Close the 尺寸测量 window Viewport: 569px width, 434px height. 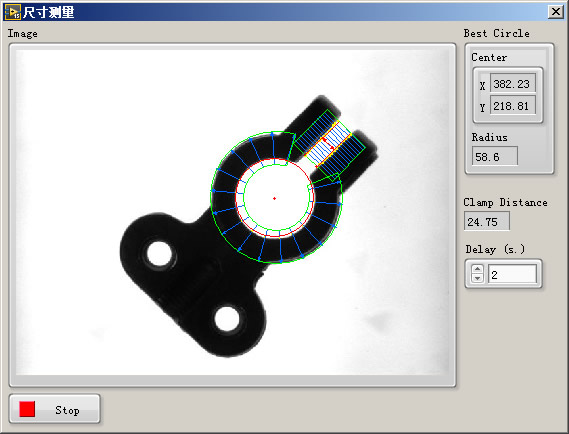point(556,12)
